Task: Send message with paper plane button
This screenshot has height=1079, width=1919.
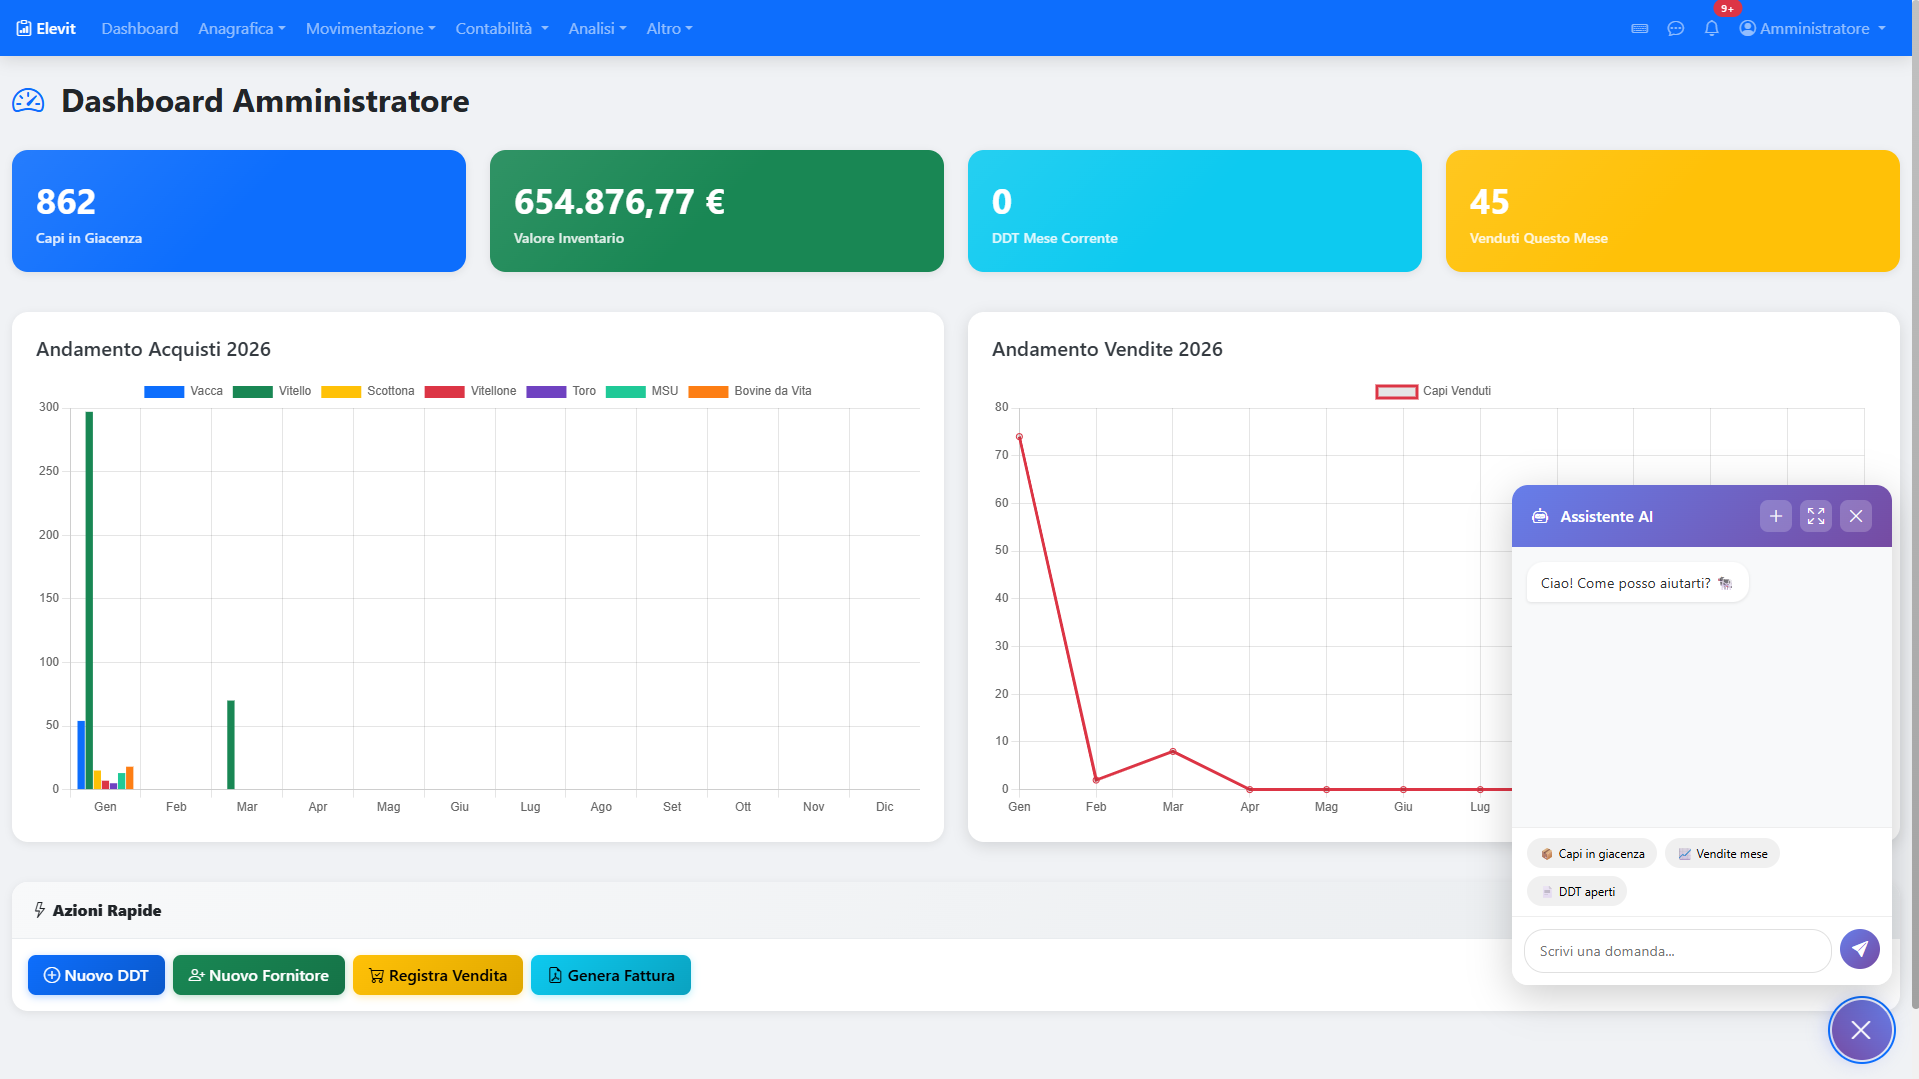Action: pos(1859,949)
